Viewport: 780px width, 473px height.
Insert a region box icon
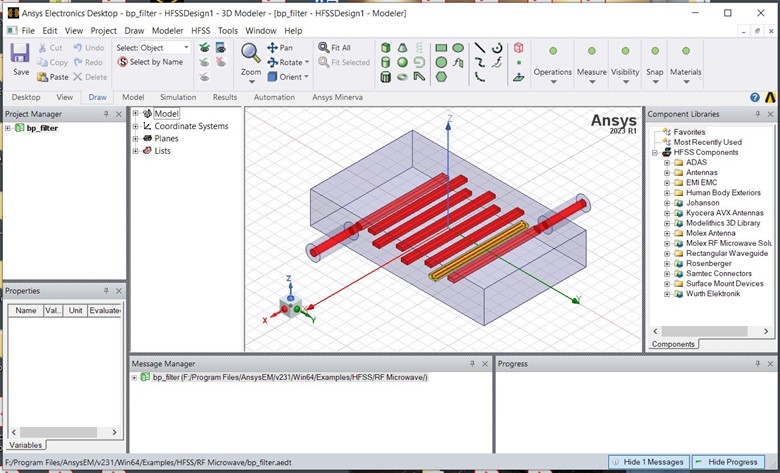tap(519, 48)
